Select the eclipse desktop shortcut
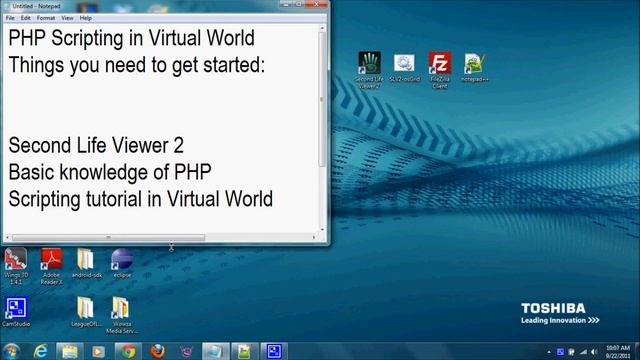Image resolution: width=640 pixels, height=360 pixels. point(122,263)
